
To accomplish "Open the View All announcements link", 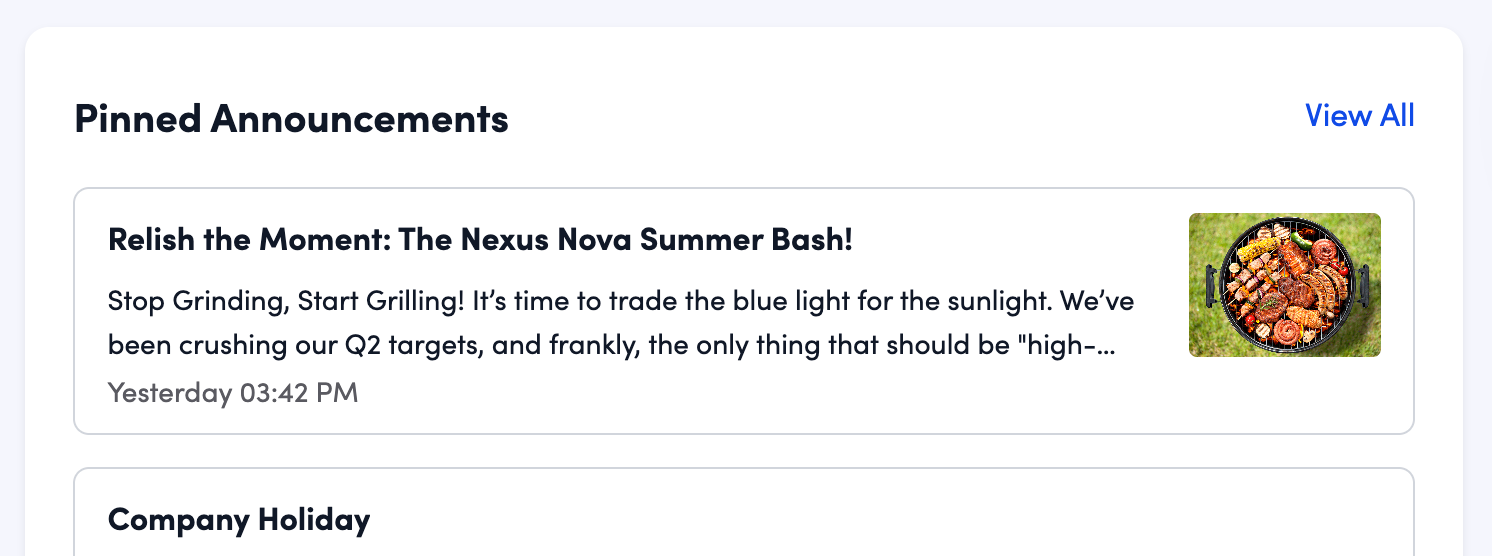I will 1359,116.
